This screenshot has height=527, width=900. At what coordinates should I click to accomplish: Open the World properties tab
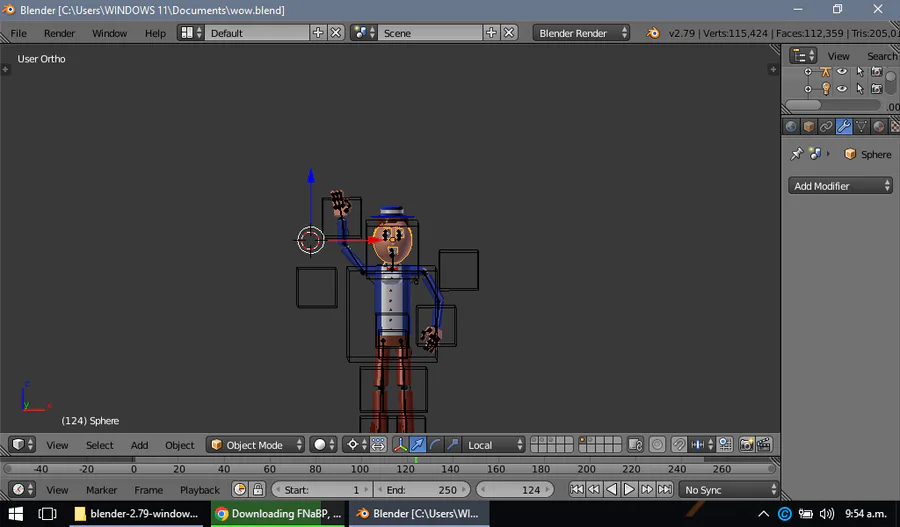tap(791, 126)
